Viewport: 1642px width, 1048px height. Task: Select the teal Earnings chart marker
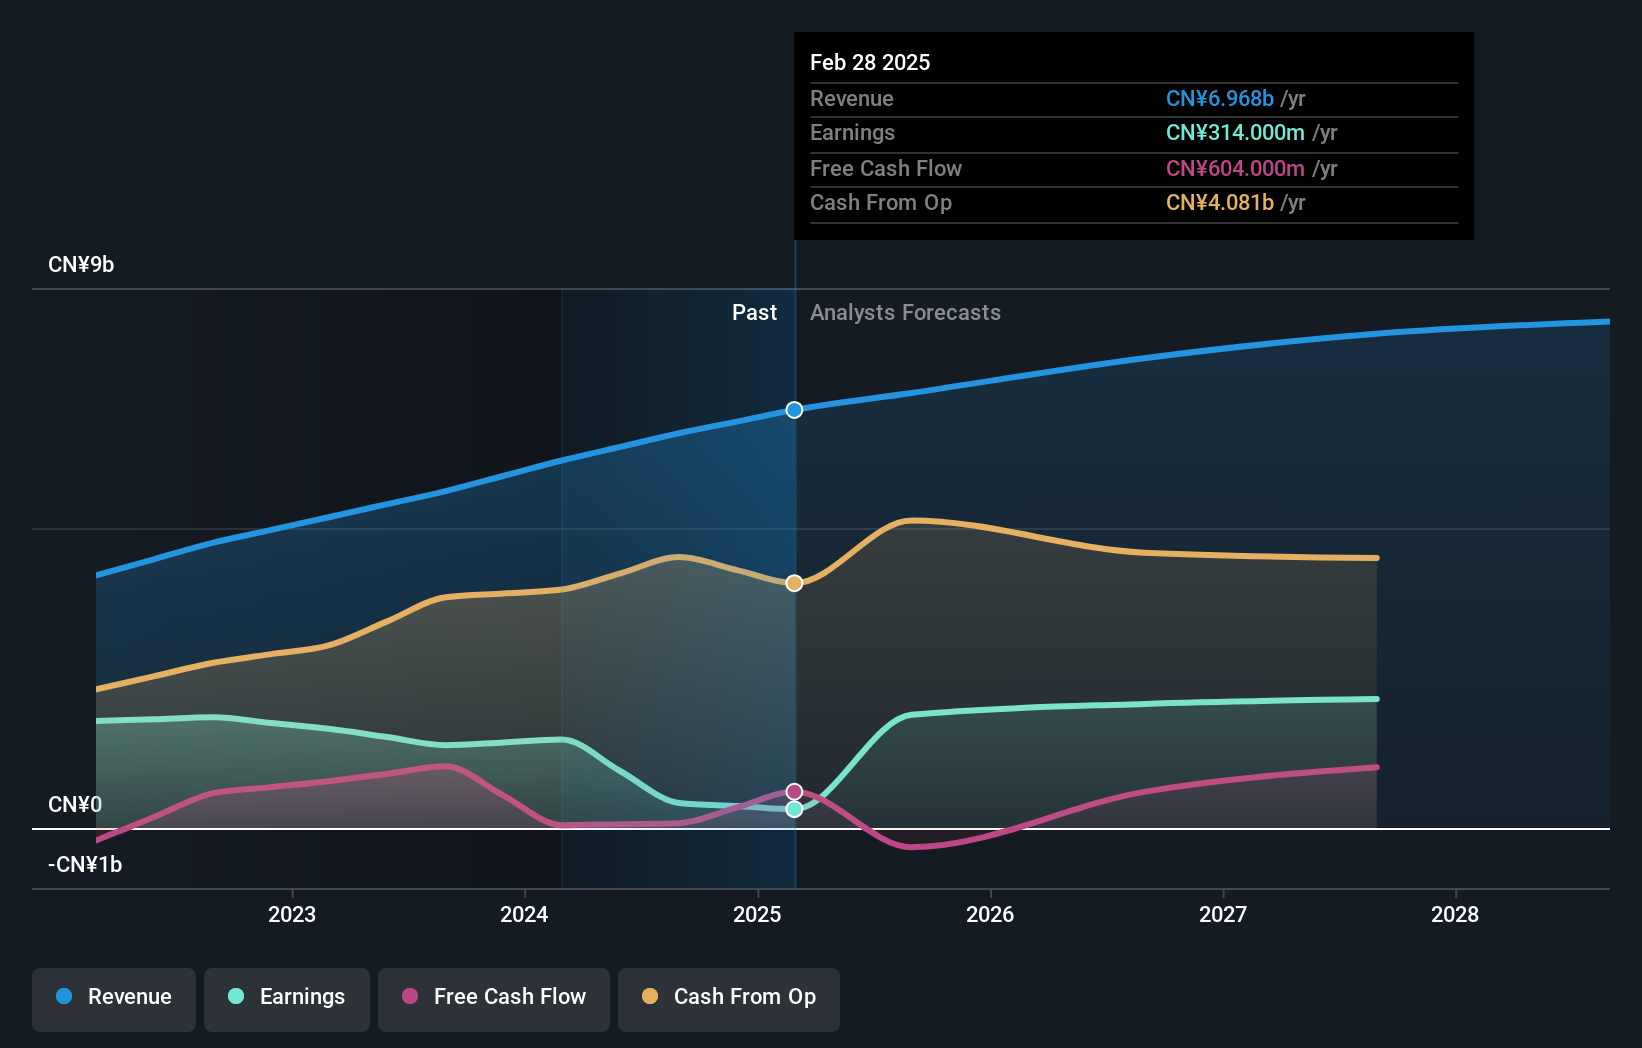click(793, 809)
